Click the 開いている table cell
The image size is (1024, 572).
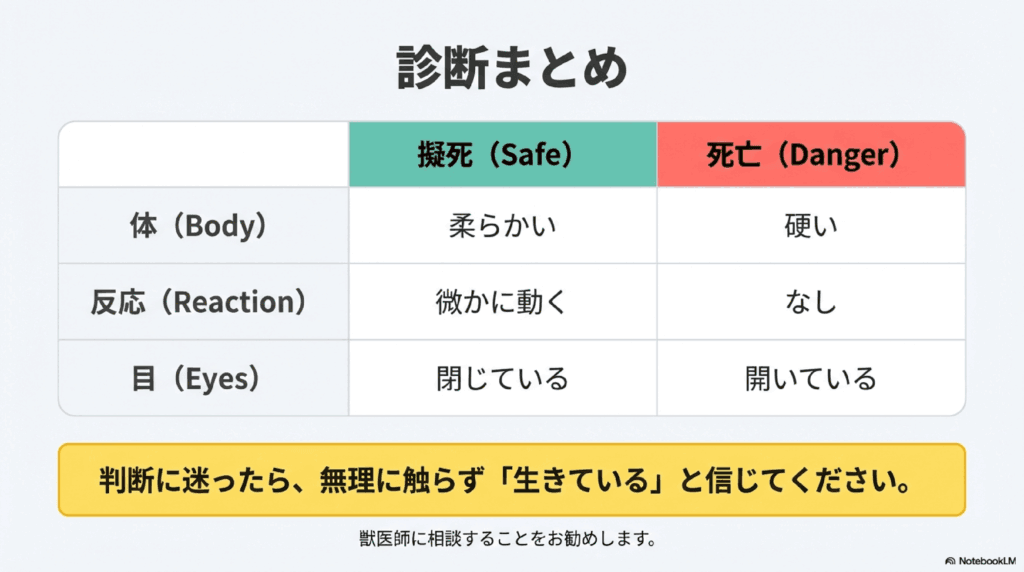pos(811,378)
